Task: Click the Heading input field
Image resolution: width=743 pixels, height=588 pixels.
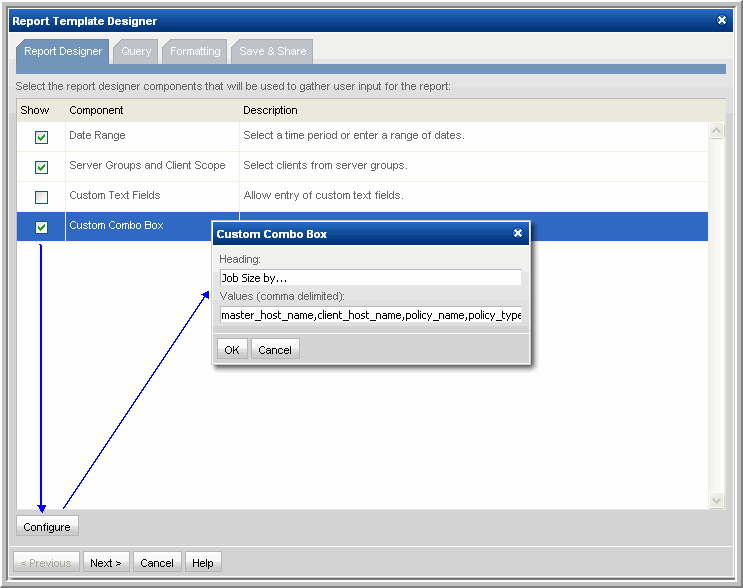Action: 370,278
